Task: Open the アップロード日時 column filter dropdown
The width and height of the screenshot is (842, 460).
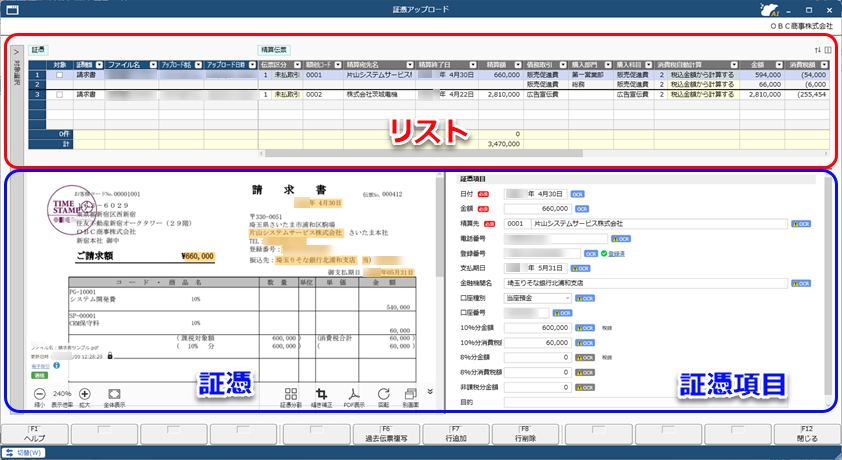Action: [x=252, y=65]
